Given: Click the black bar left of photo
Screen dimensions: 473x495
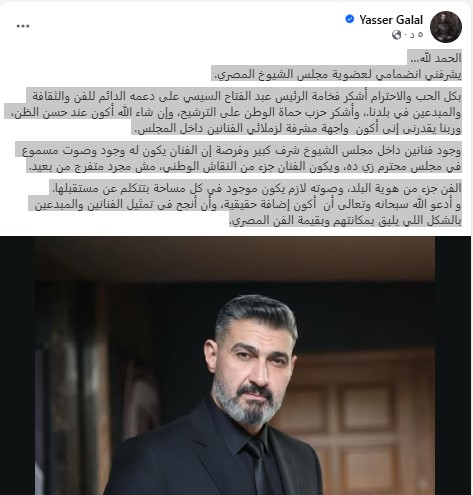Looking at the screenshot, I should [x=18, y=366].
